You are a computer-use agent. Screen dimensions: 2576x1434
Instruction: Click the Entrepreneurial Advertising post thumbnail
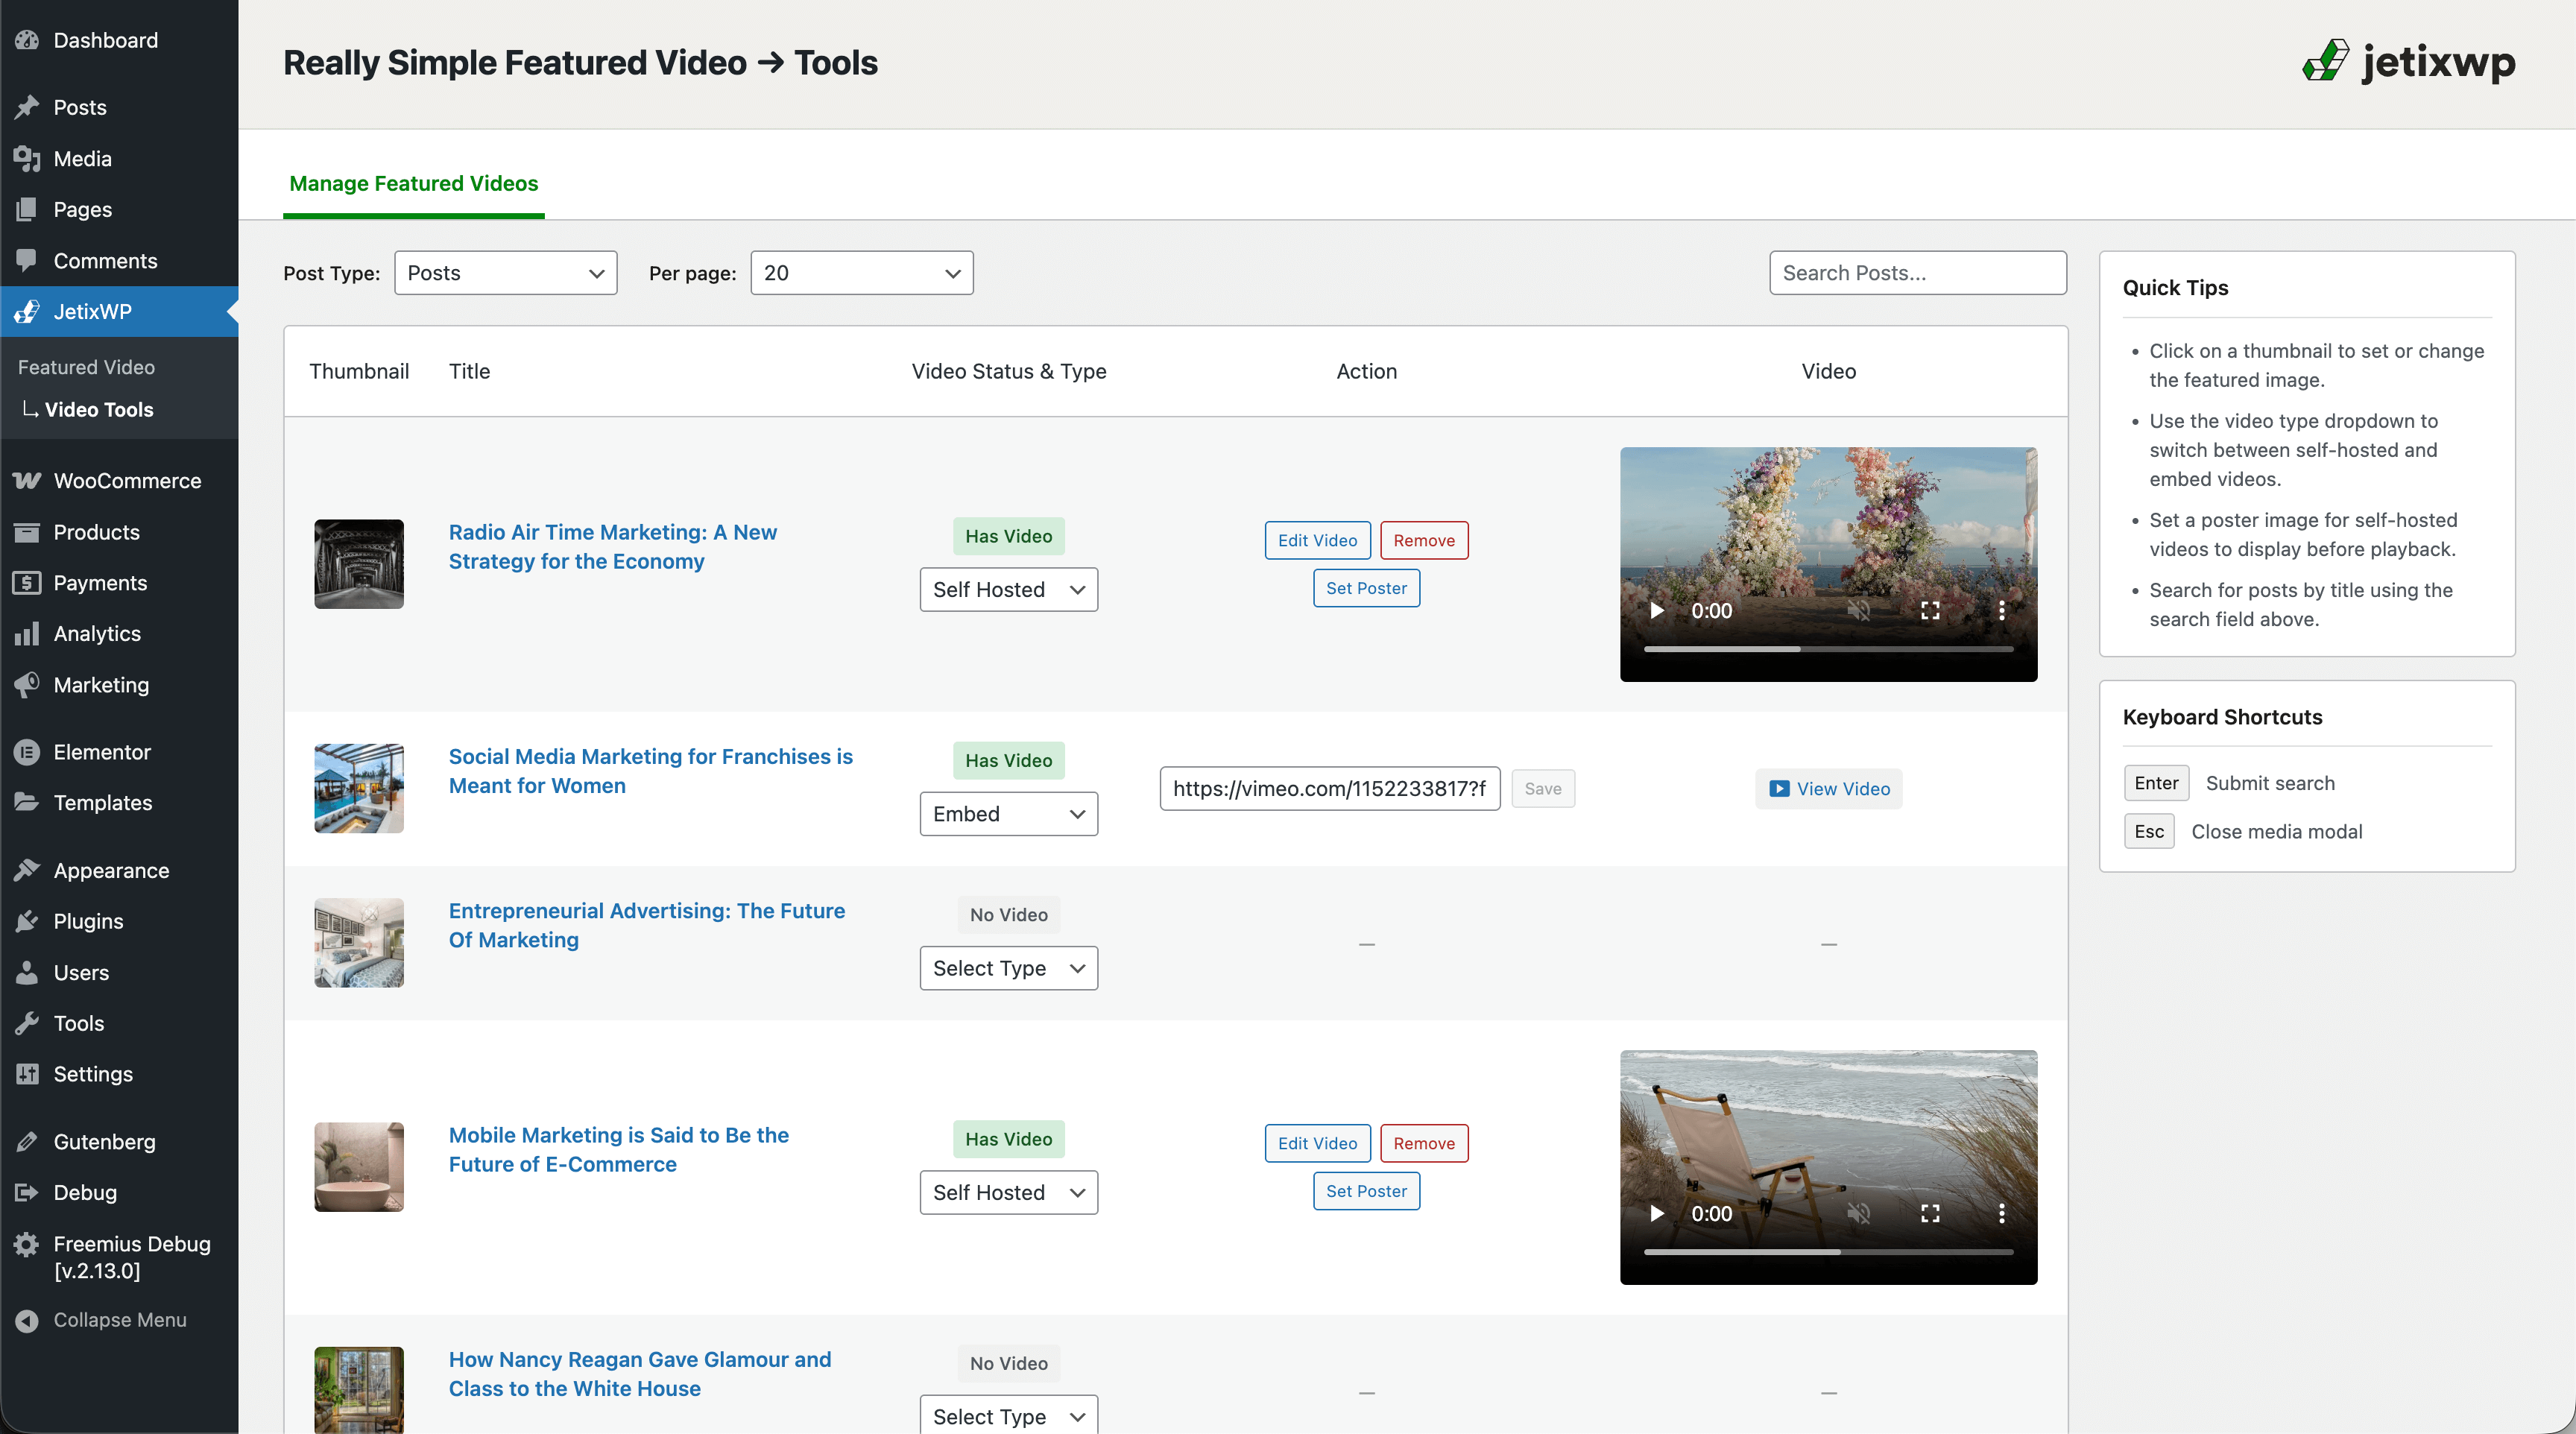[x=358, y=941]
